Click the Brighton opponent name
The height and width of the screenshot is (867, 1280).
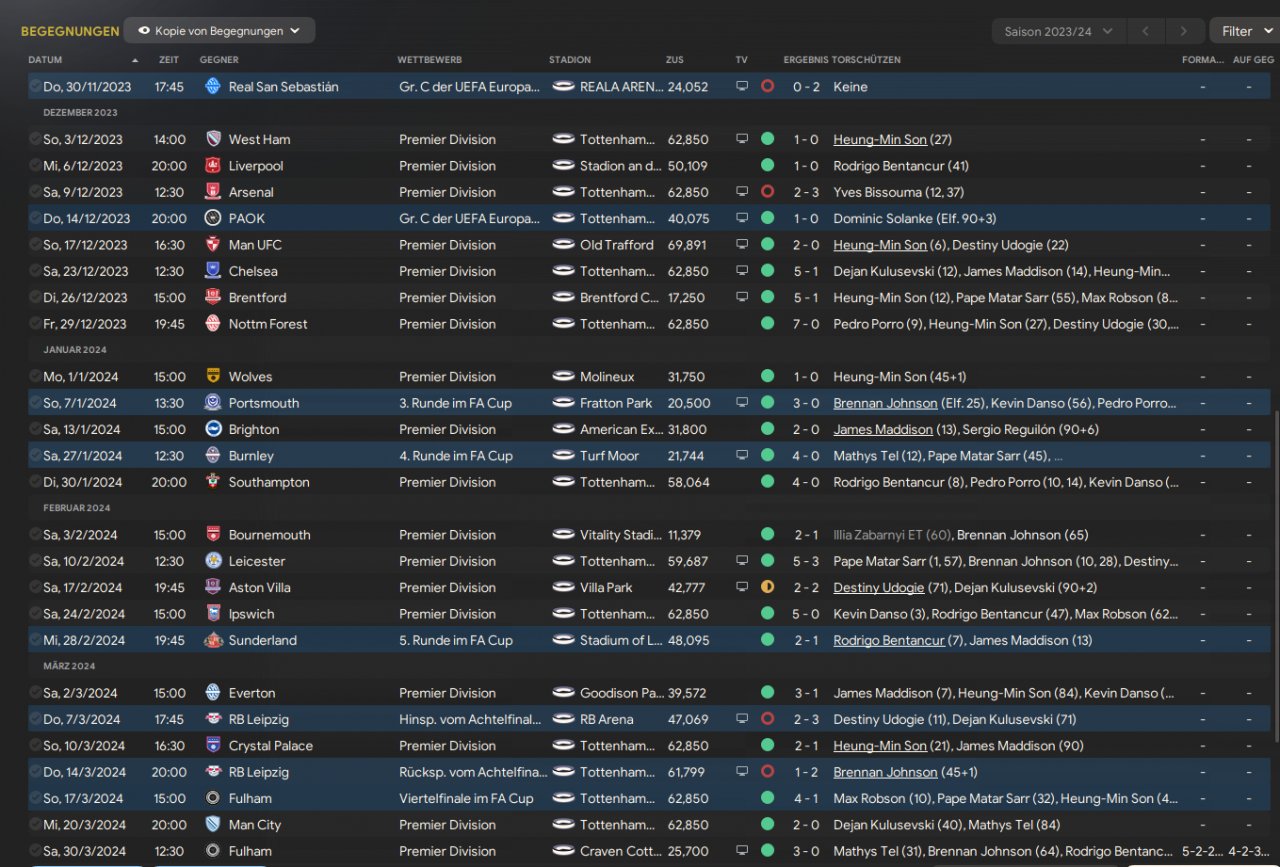(x=254, y=430)
